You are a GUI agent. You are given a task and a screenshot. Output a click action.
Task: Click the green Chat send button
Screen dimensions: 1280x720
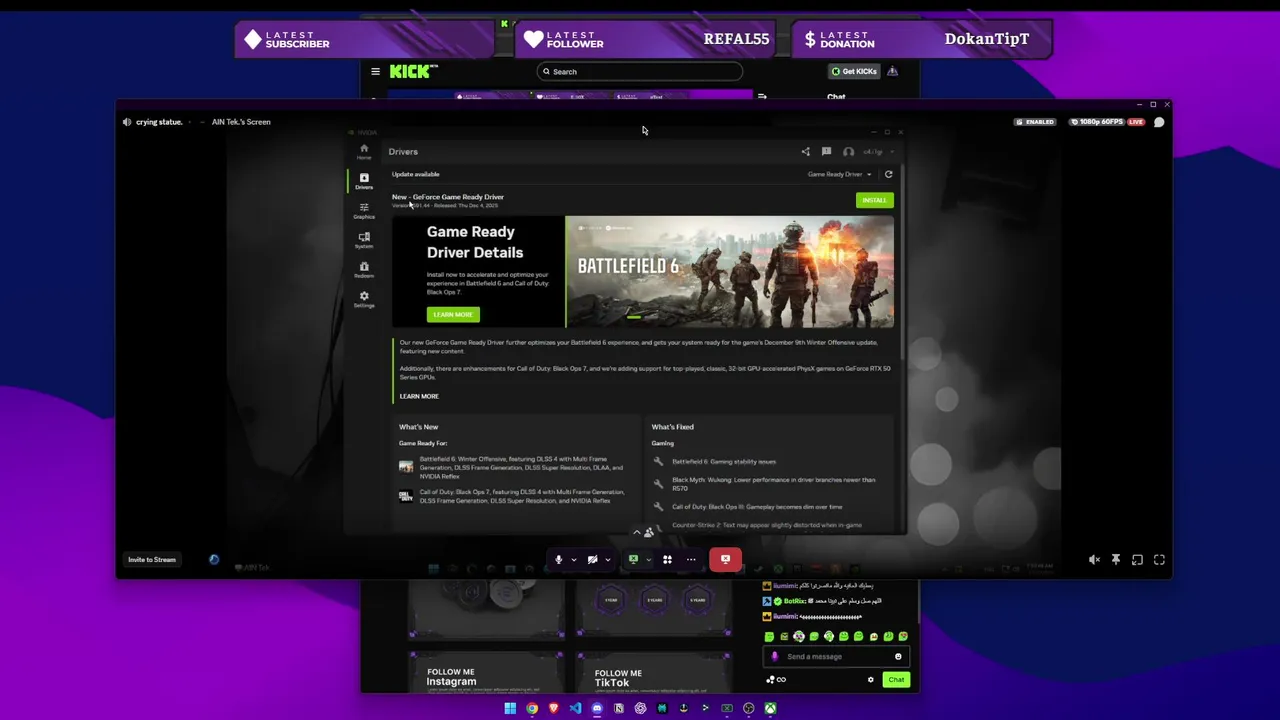(x=896, y=680)
